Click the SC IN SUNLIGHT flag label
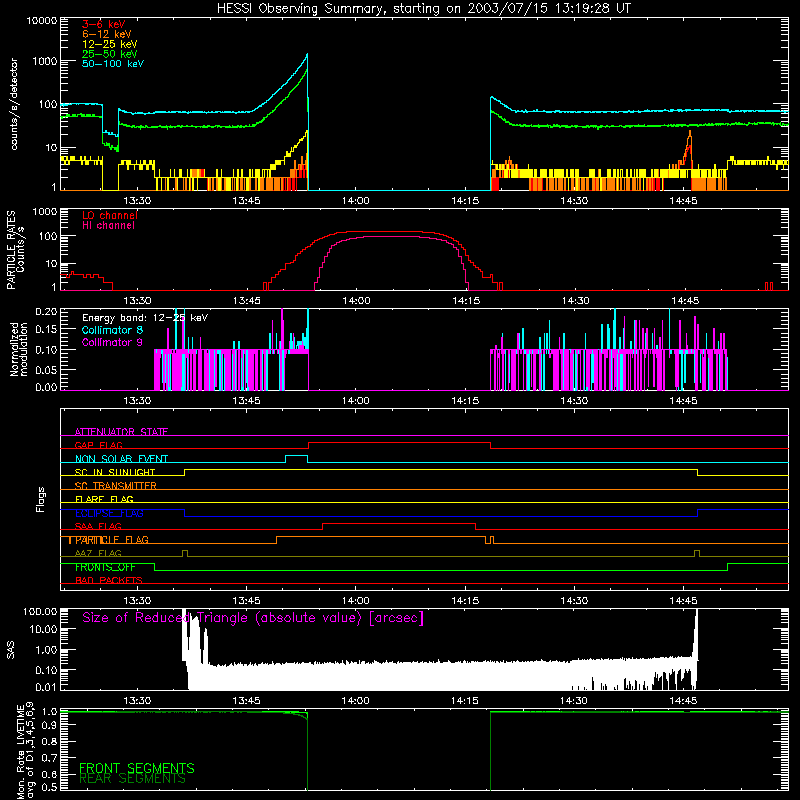 click(115, 472)
